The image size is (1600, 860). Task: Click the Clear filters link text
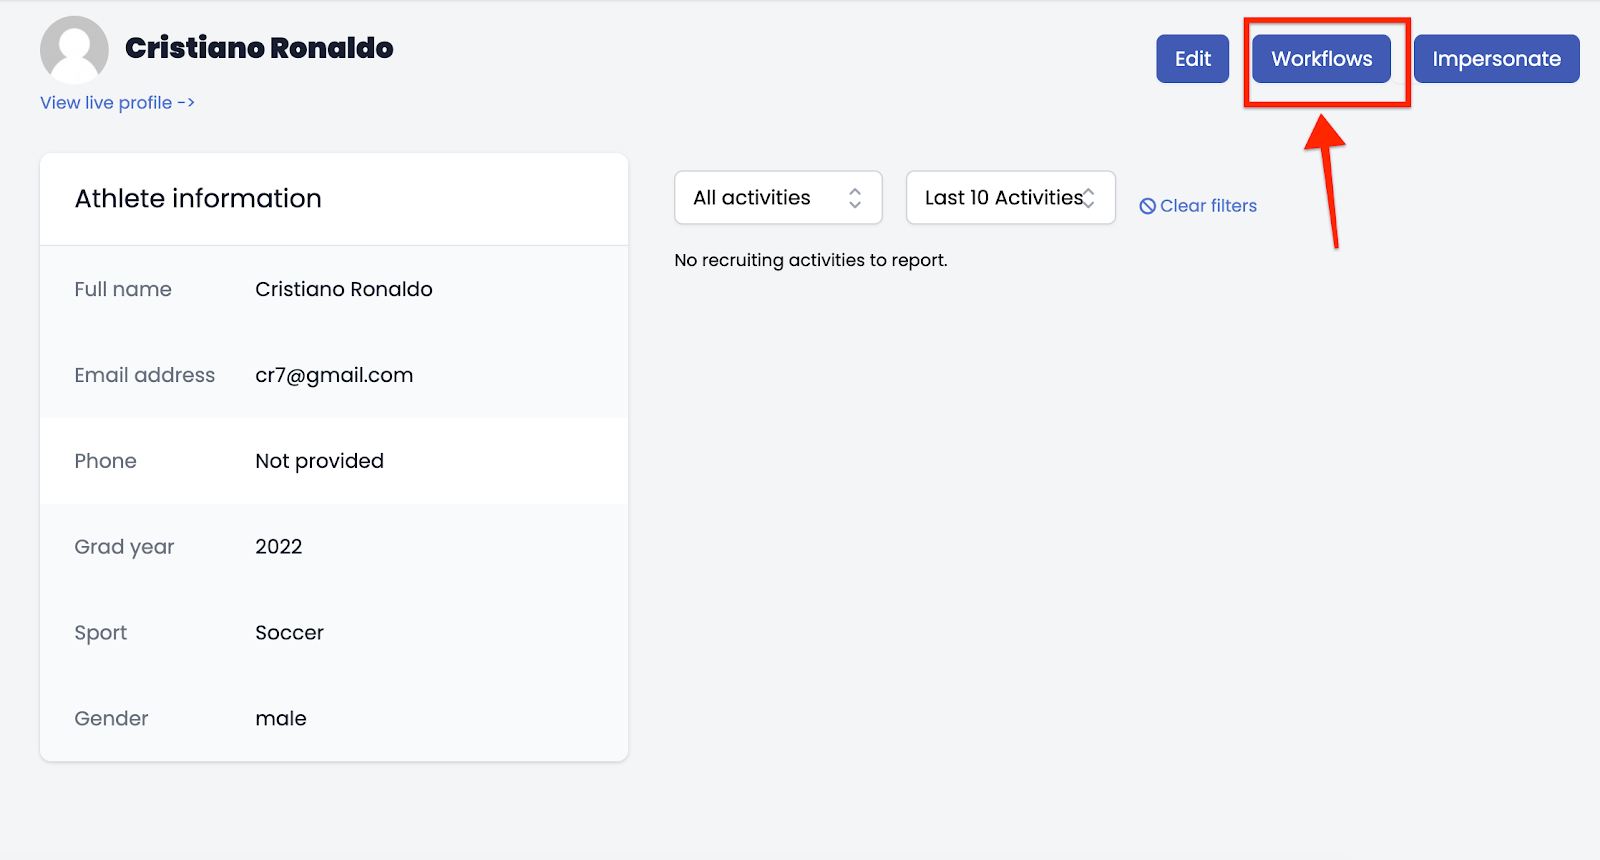1208,206
